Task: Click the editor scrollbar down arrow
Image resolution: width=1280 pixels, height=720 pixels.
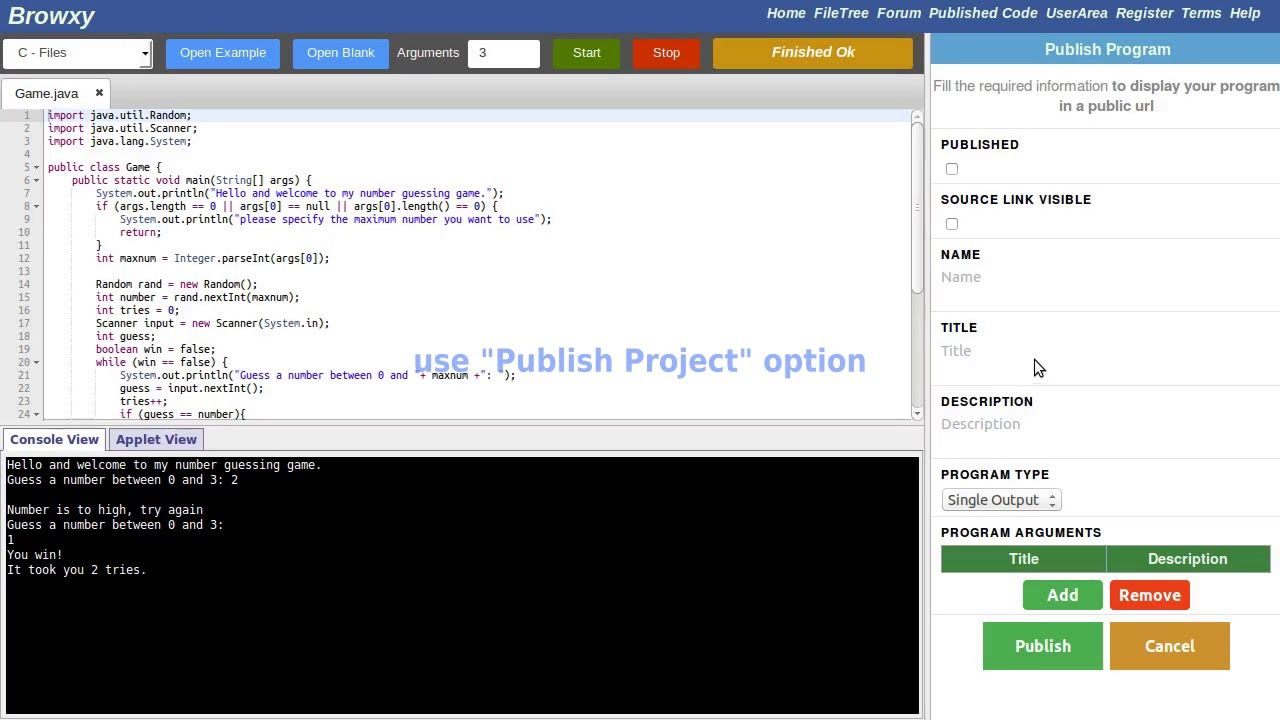Action: [917, 413]
